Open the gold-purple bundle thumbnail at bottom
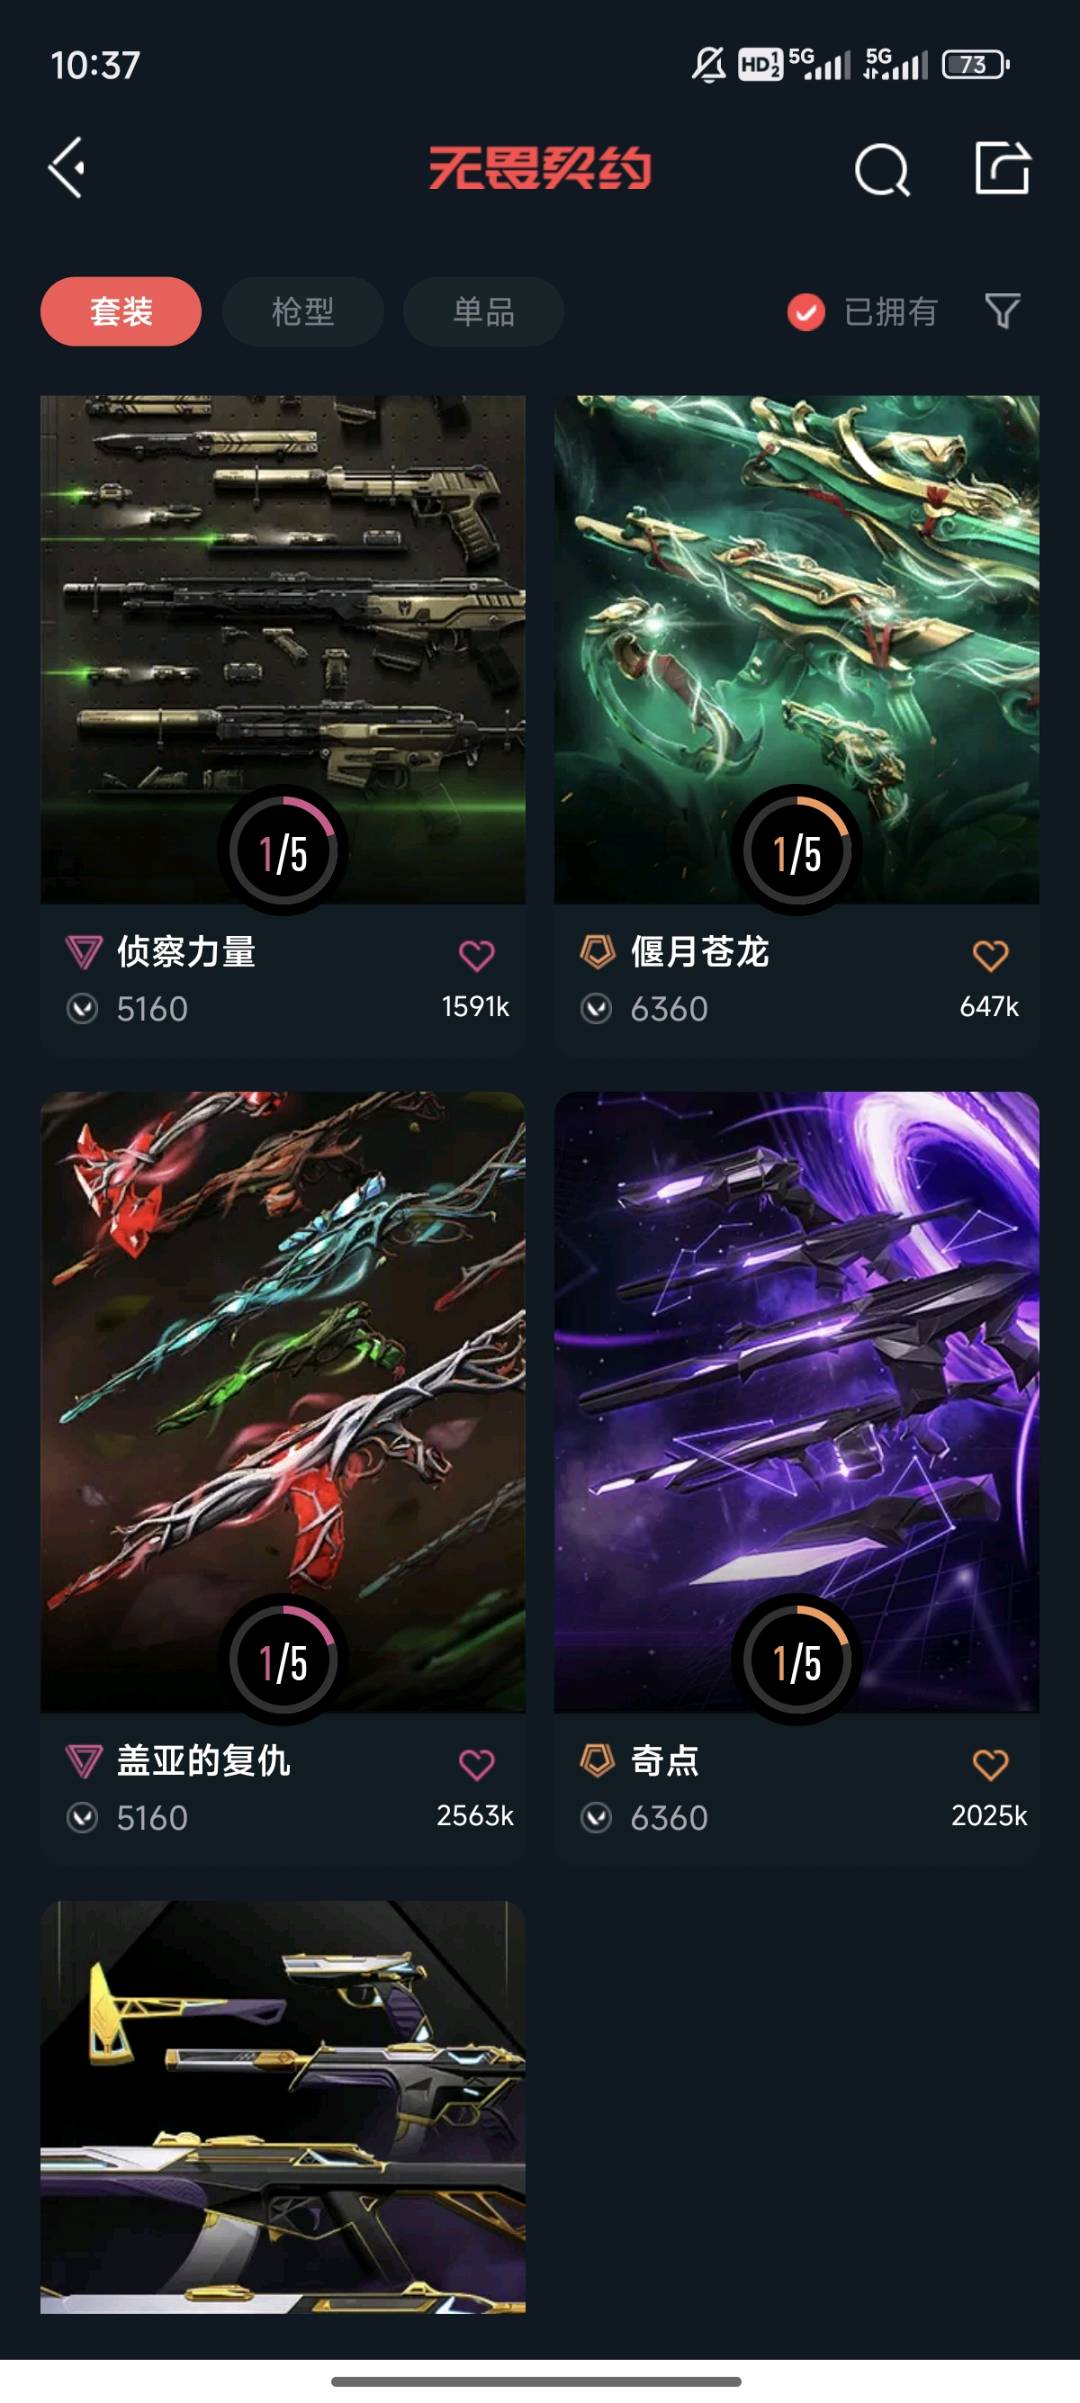The height and width of the screenshot is (2403, 1080). [x=283, y=2107]
